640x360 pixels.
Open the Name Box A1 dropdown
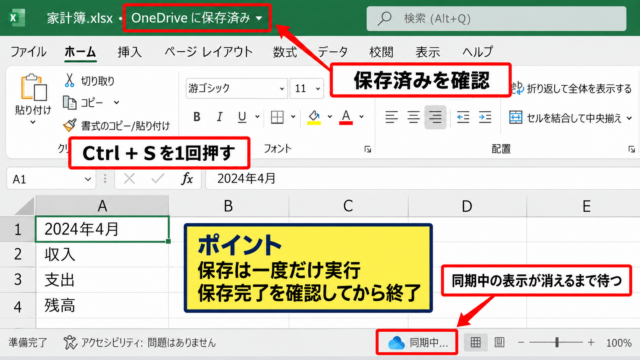[x=88, y=179]
